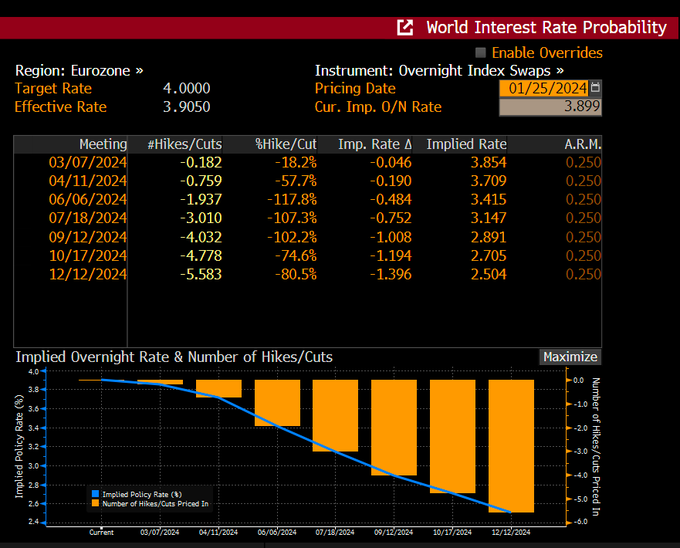
Task: Click the orange Number of Hikes/Cuts legend swatch
Action: [95, 503]
